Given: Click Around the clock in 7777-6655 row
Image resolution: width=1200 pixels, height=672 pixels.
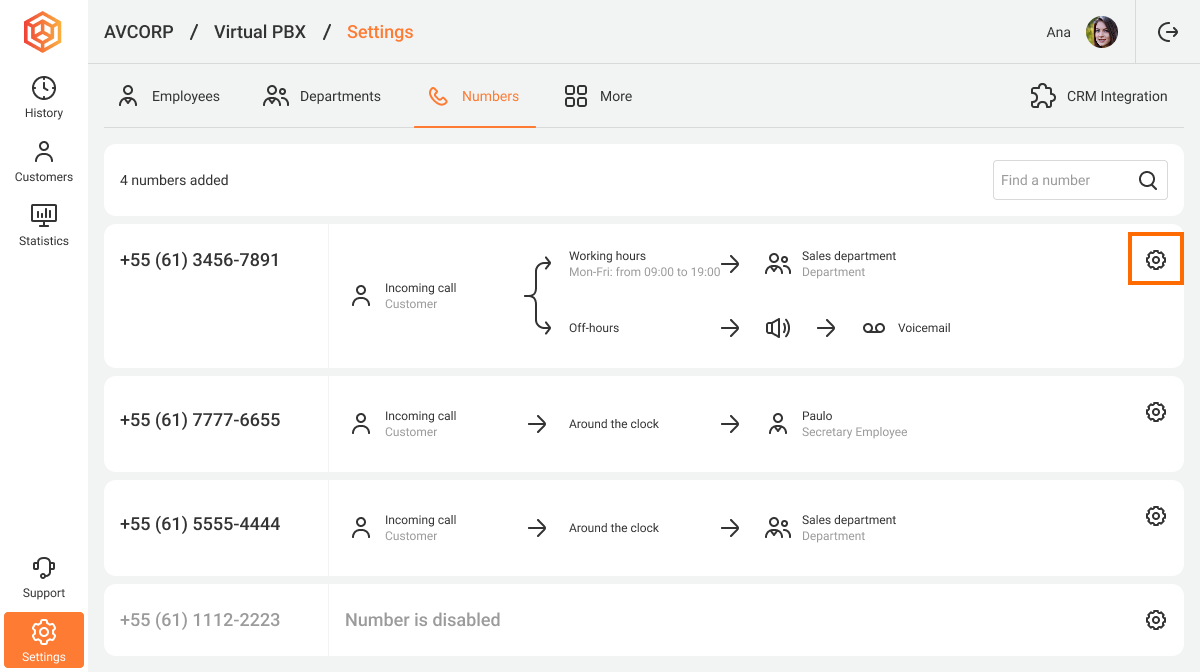Looking at the screenshot, I should (614, 424).
